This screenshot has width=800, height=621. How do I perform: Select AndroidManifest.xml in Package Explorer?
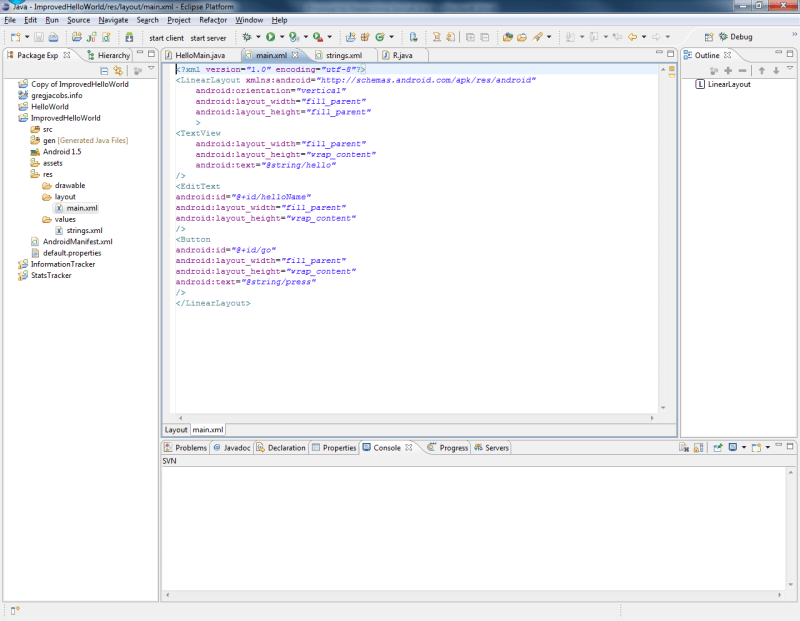coord(76,242)
